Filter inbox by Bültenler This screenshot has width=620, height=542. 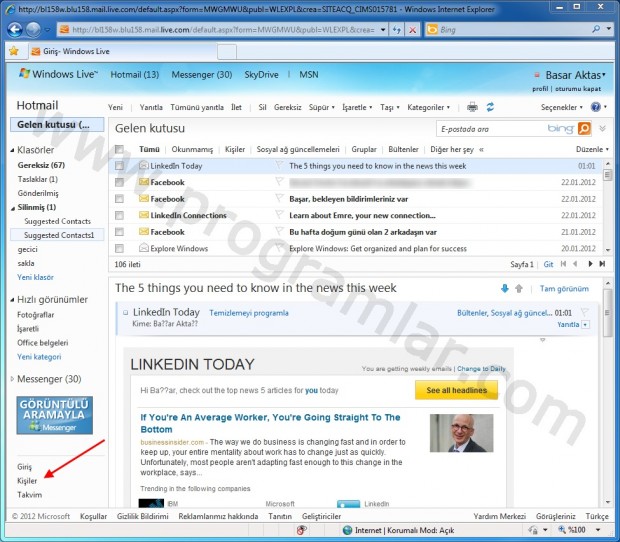tap(403, 149)
